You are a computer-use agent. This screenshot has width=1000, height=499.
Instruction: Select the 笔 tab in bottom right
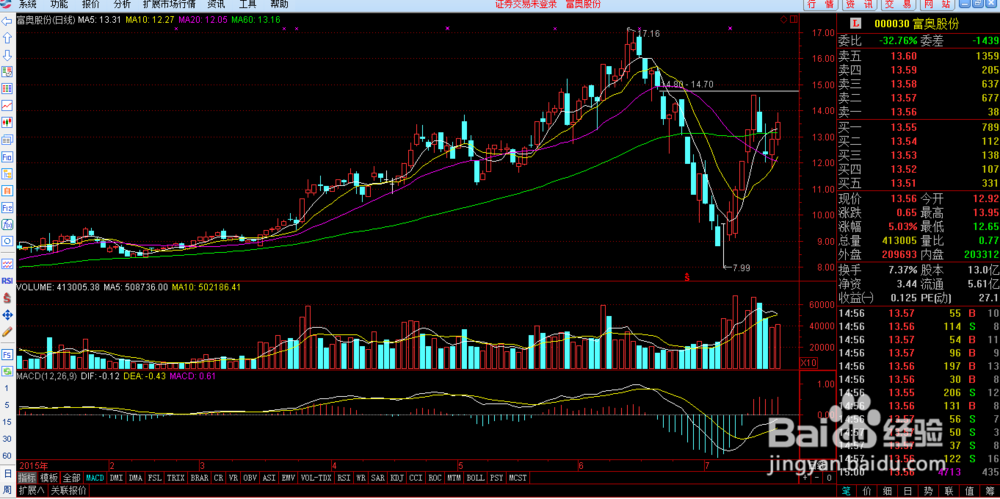[x=846, y=491]
